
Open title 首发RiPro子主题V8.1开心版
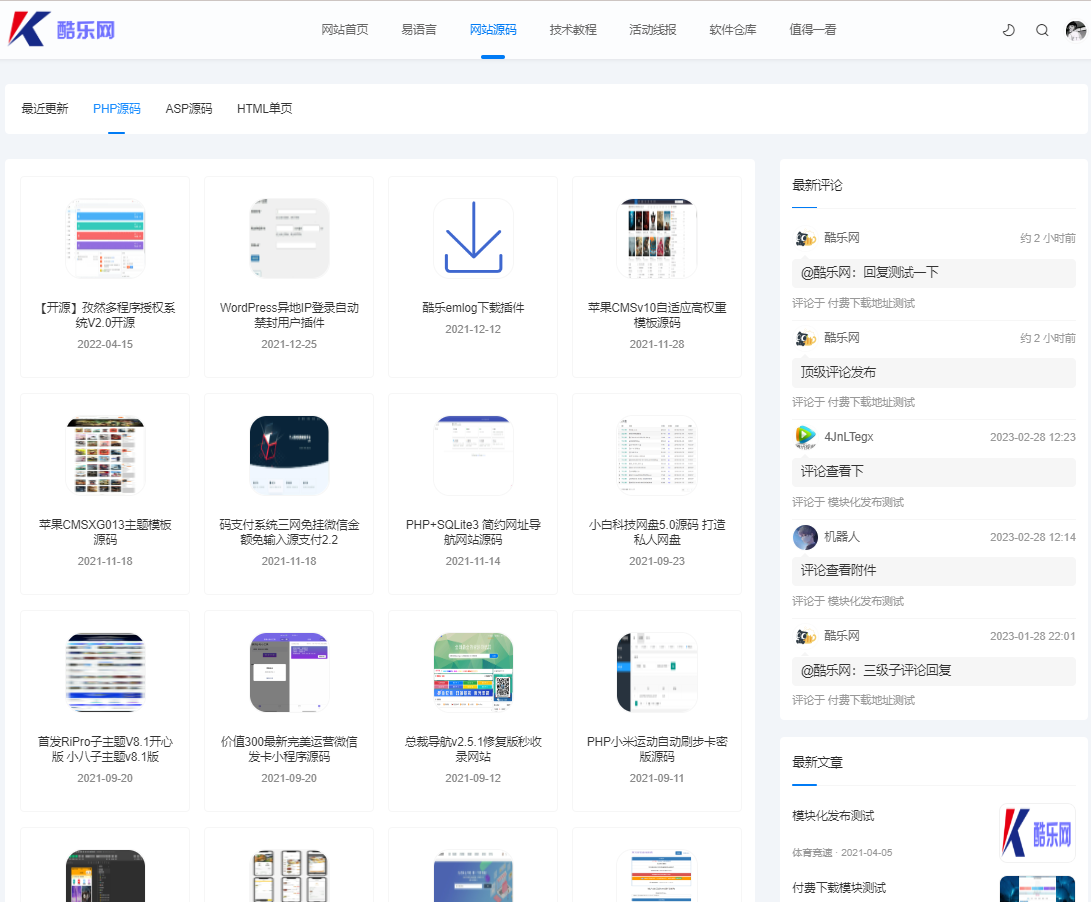point(105,750)
